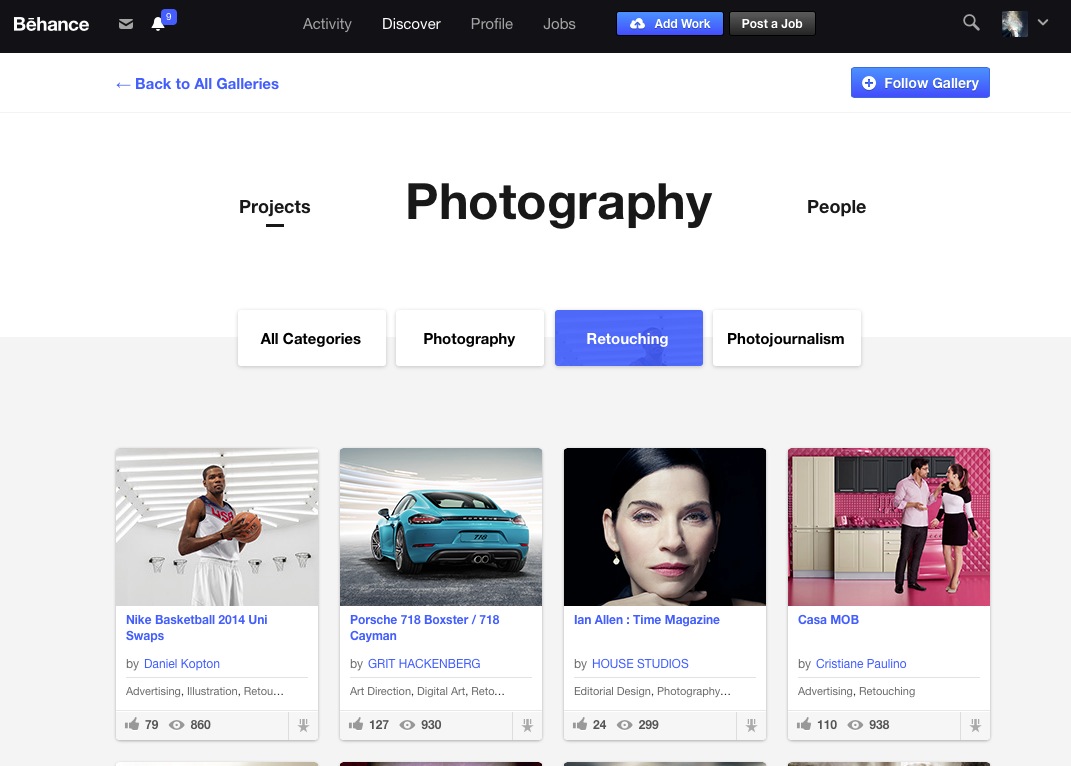Expand the account dropdown chevron
Screen dimensions: 1071x766
[1043, 23]
